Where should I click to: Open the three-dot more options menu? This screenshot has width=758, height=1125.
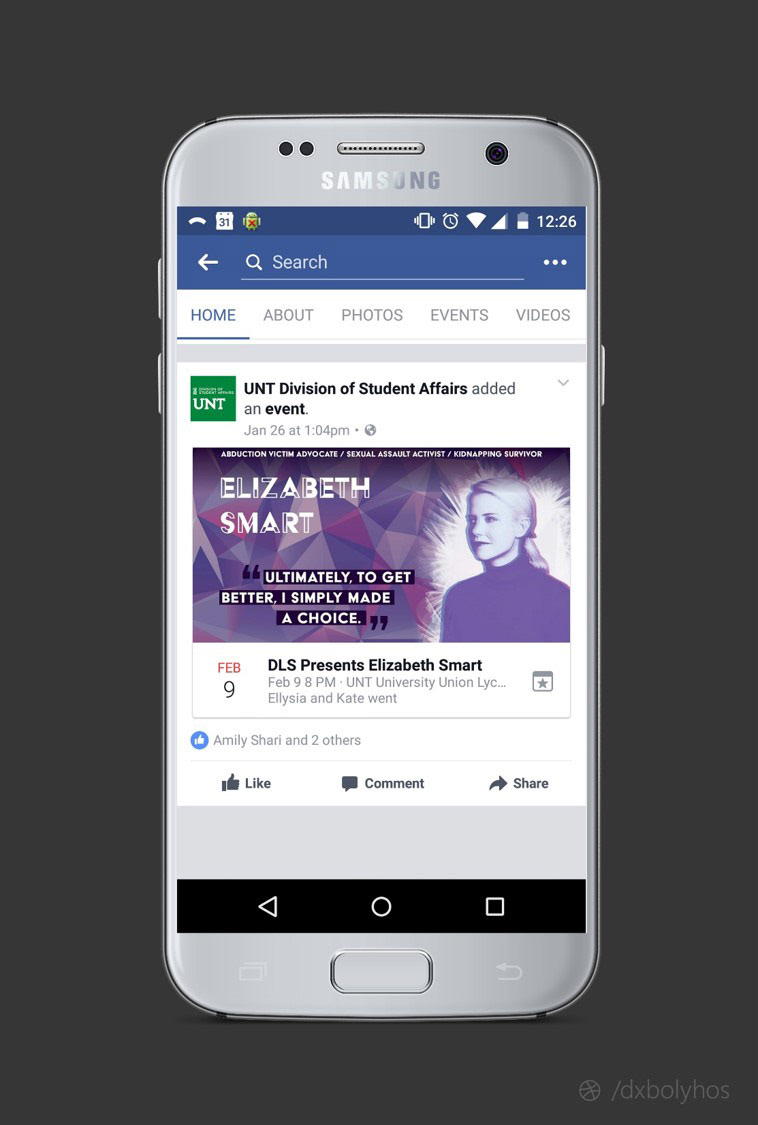[x=555, y=263]
